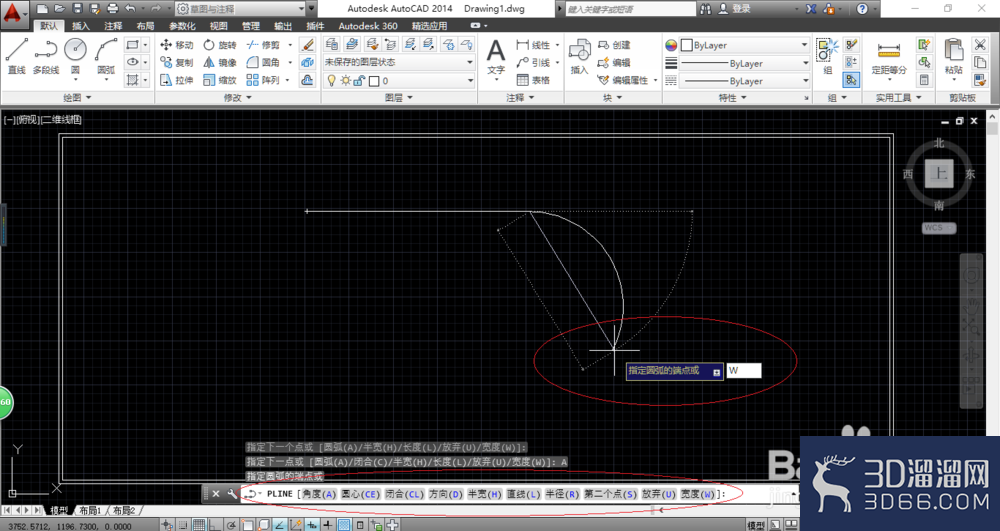
Task: Click the Save icon in quick access toolbar
Action: point(77,8)
